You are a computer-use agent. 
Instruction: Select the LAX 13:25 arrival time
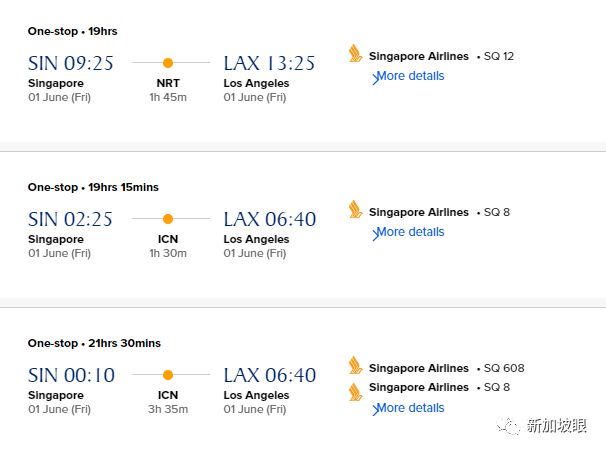click(269, 63)
